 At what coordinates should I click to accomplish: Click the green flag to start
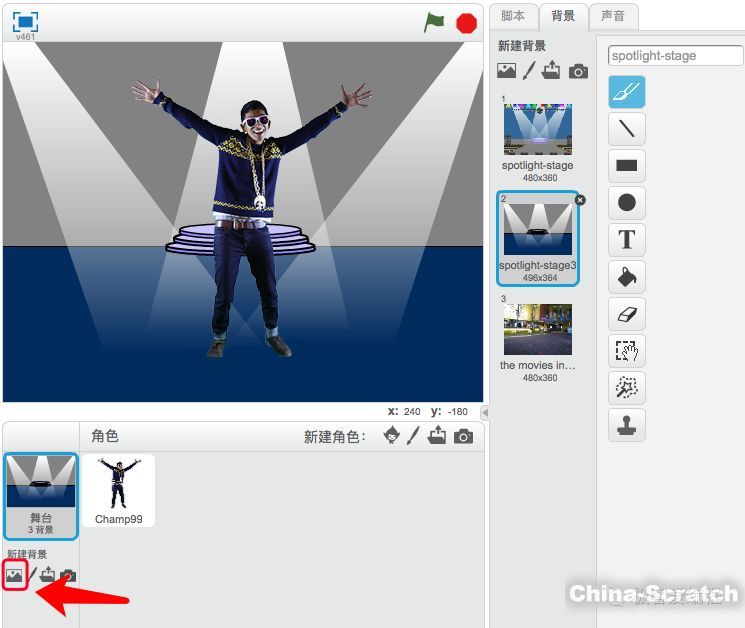(x=433, y=22)
